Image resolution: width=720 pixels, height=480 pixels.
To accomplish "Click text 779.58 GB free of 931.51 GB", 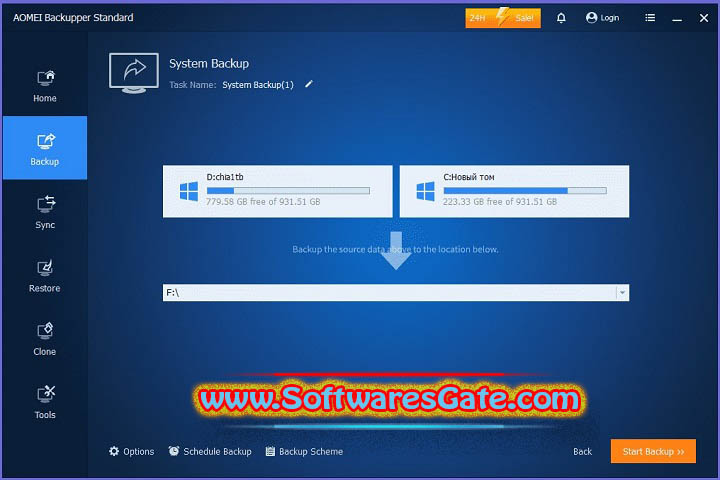I will click(263, 202).
